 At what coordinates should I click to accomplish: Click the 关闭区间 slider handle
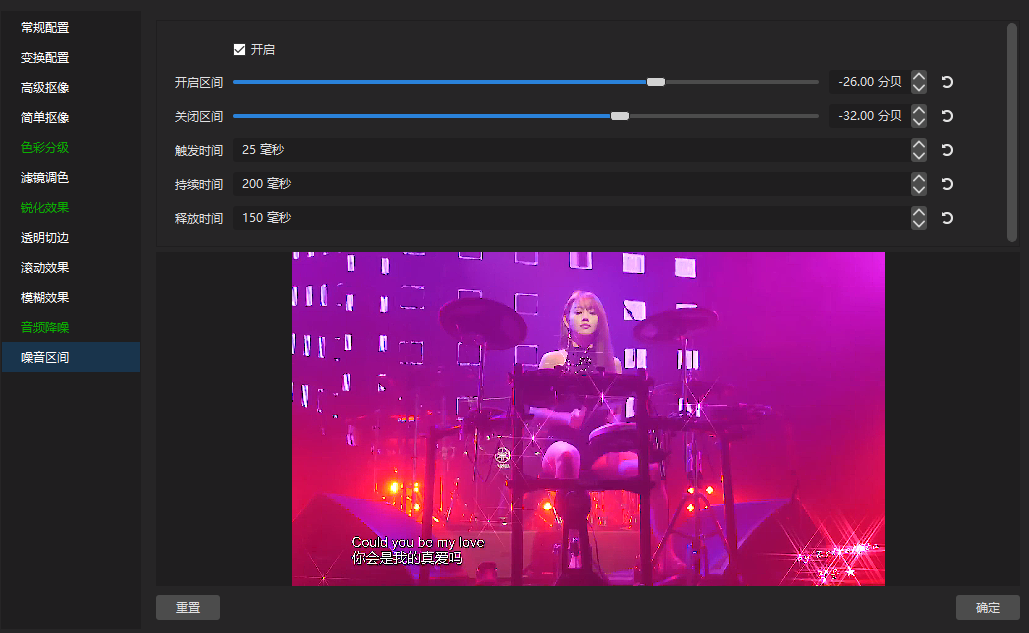pyautogui.click(x=620, y=116)
